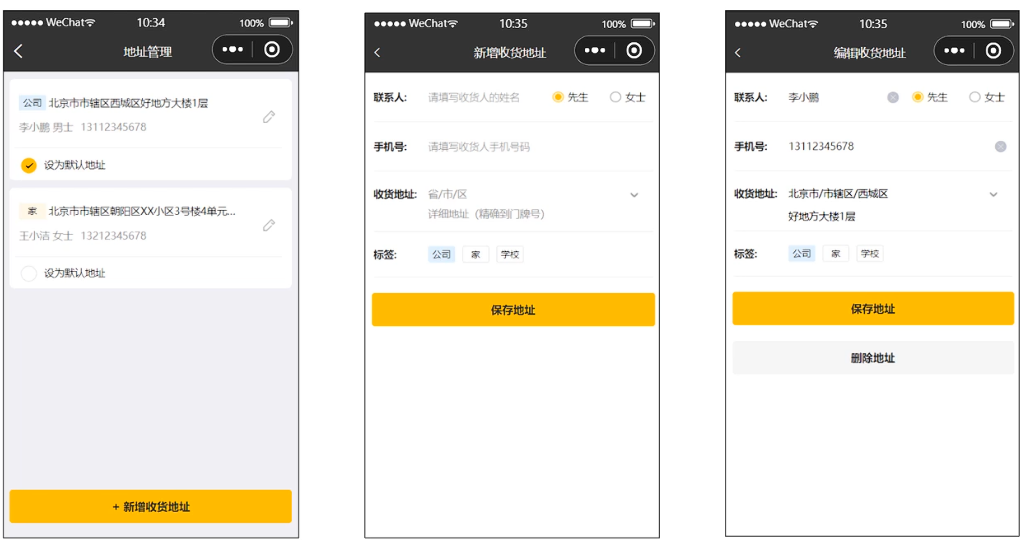The height and width of the screenshot is (540, 1025).
Task: Tap the + 新增收货地址 button
Action: tap(150, 507)
